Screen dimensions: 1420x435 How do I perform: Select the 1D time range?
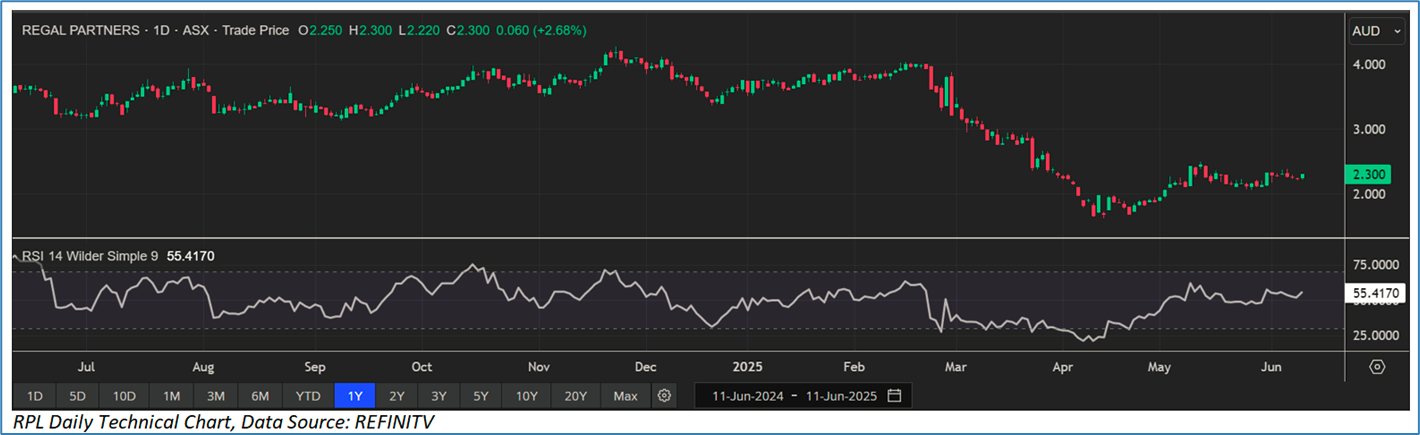34,396
